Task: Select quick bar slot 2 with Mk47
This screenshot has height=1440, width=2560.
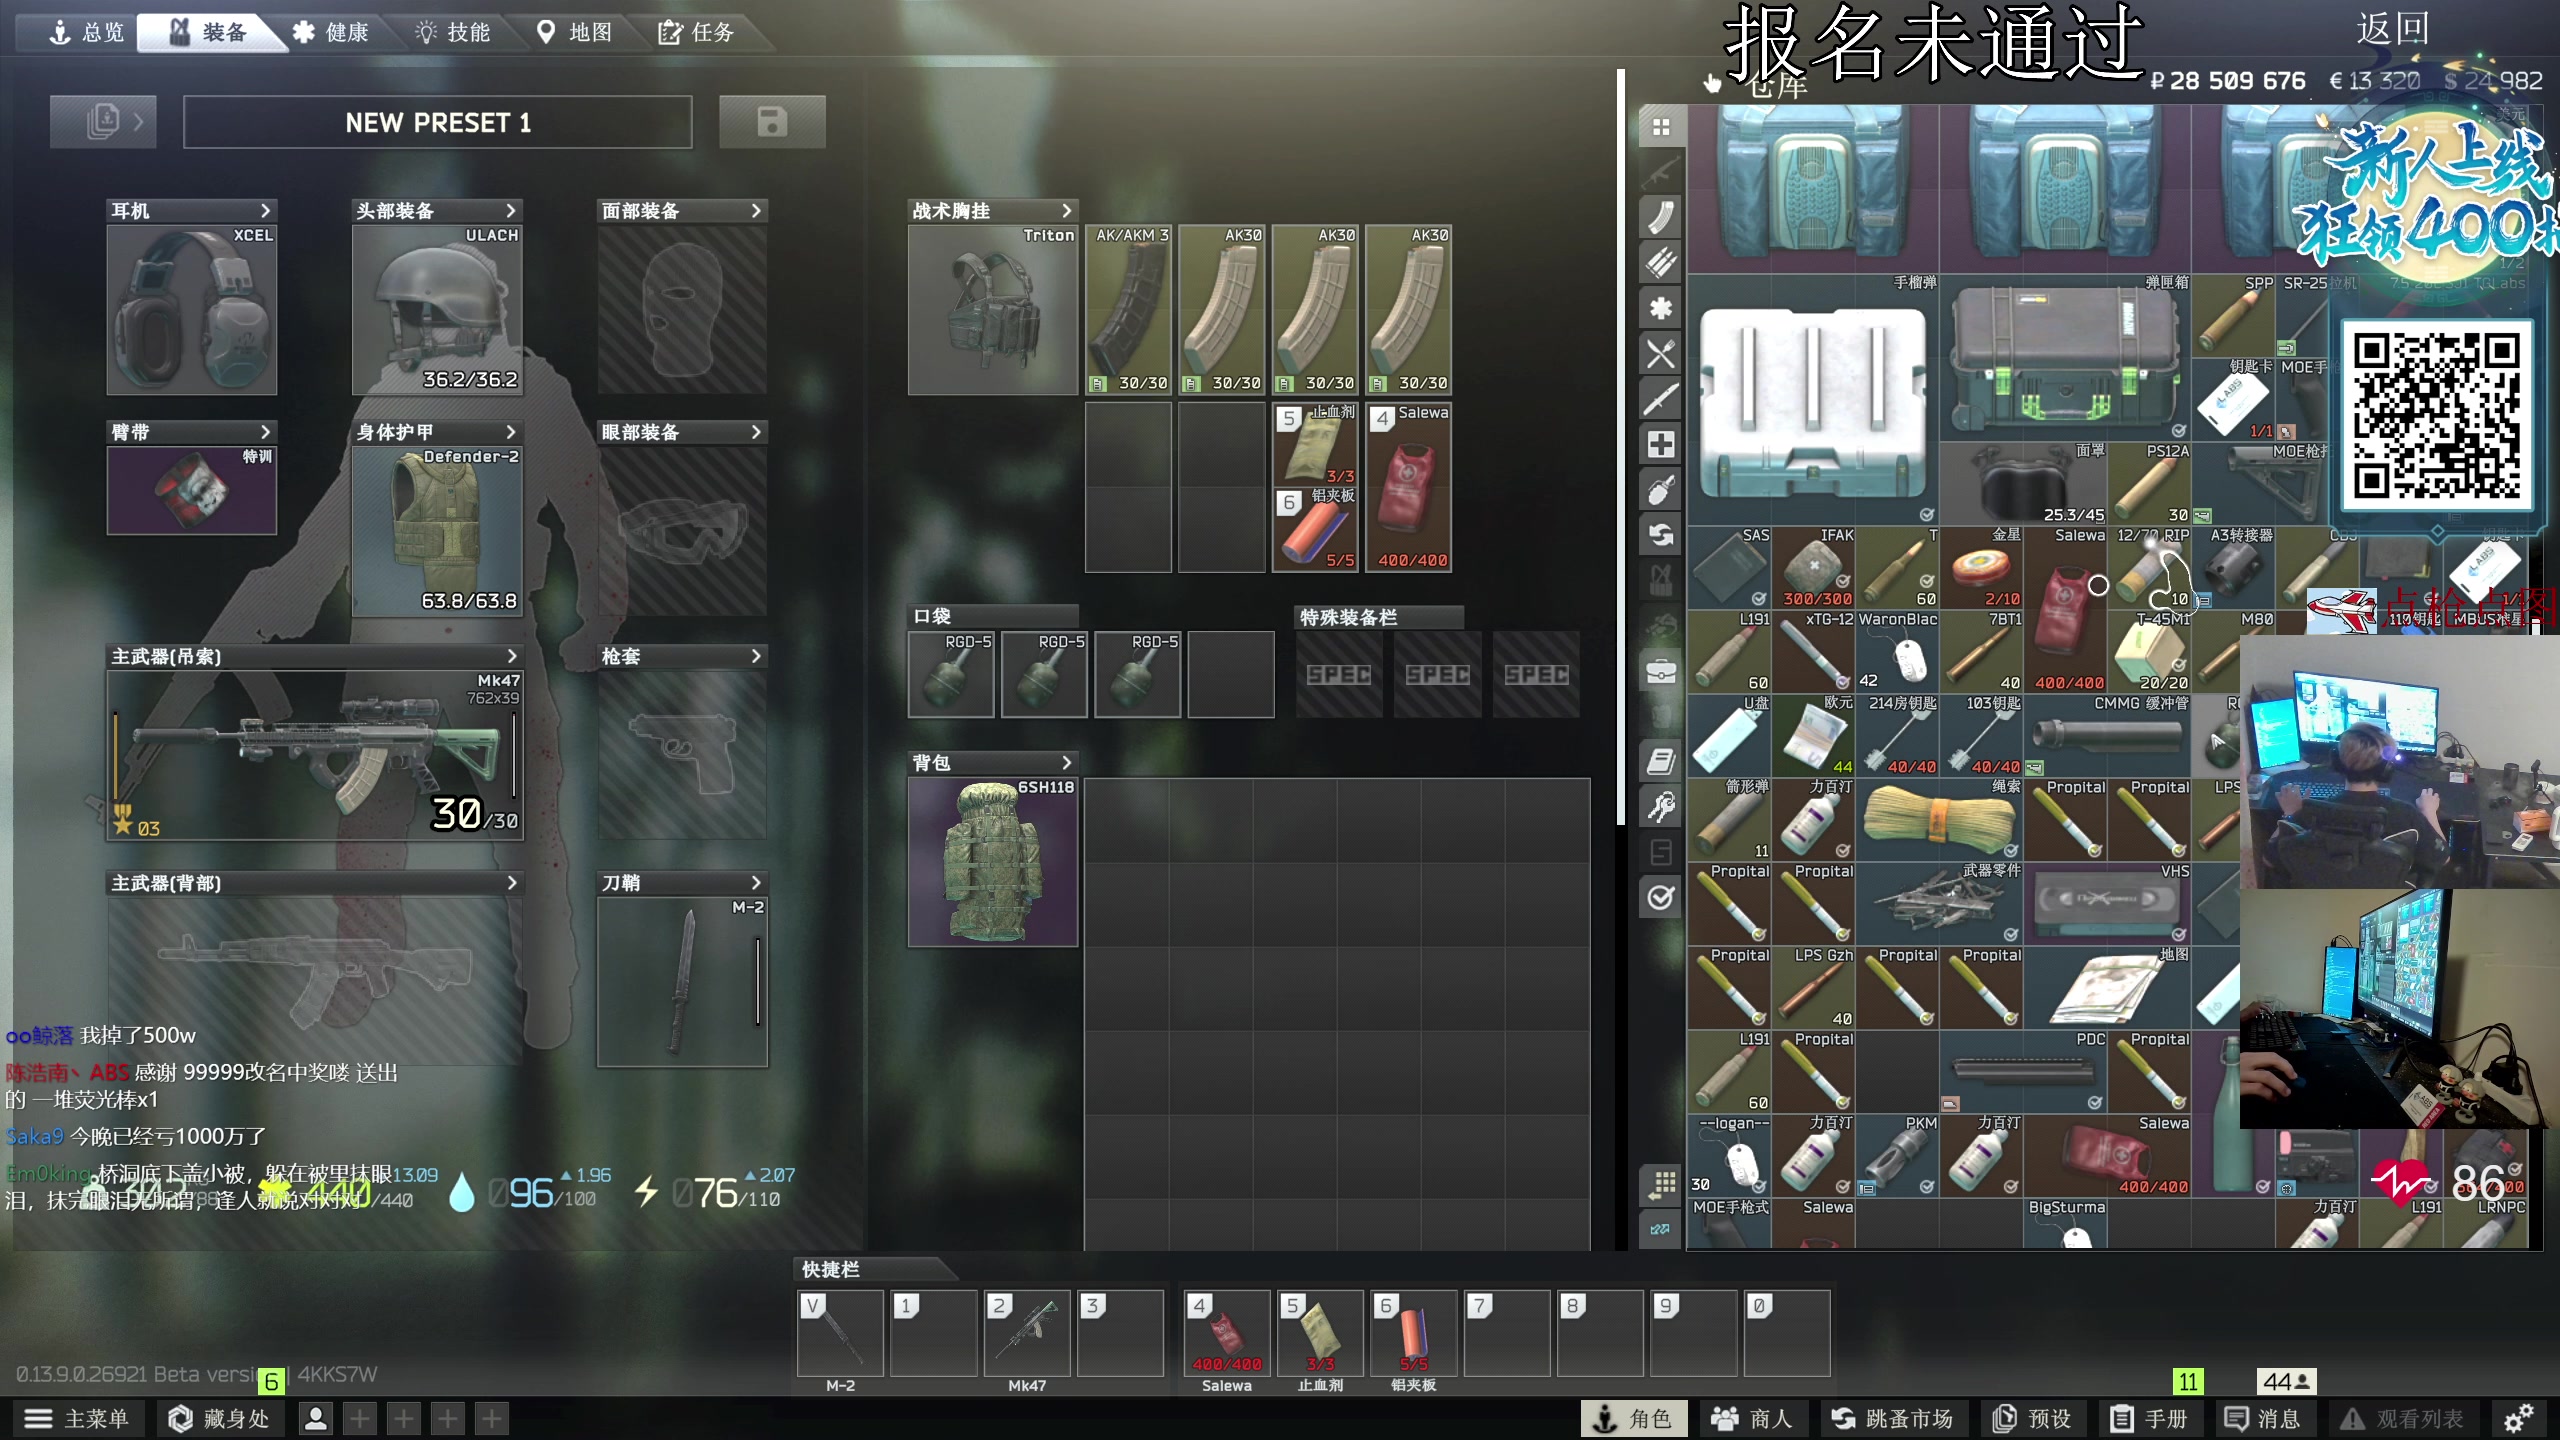Action: coord(1027,1334)
